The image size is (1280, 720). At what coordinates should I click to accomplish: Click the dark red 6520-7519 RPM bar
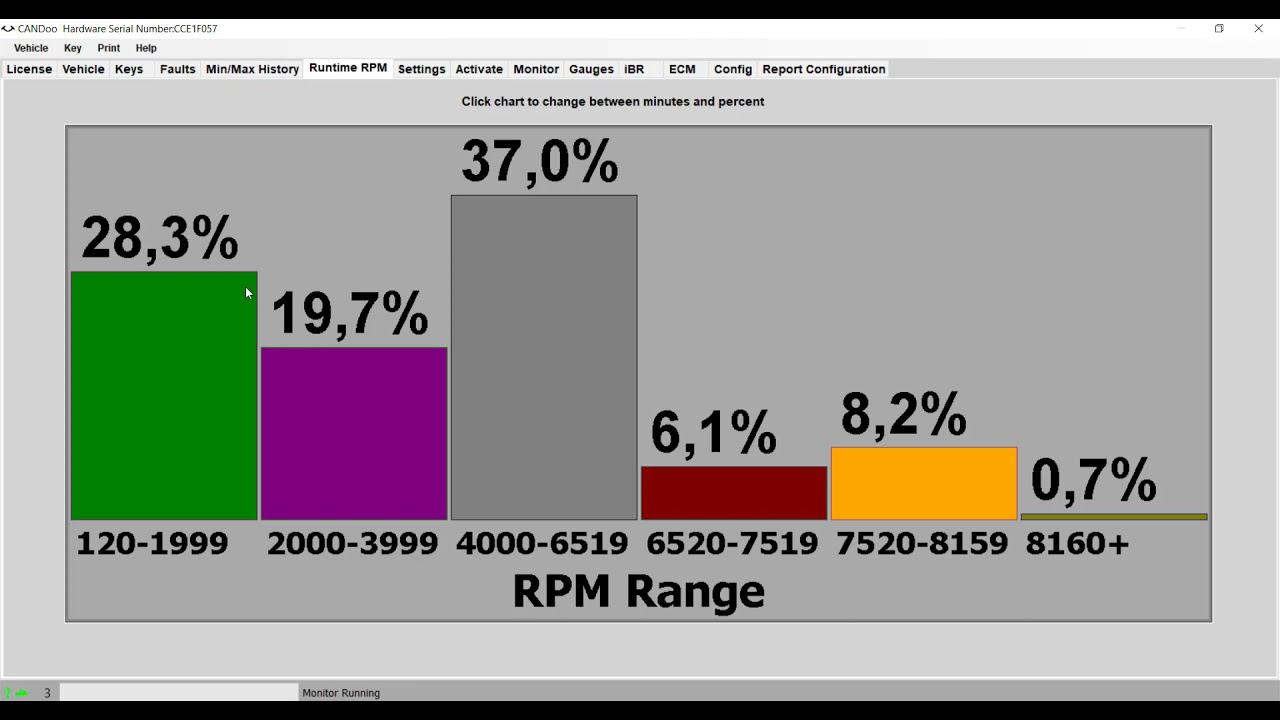(x=734, y=493)
